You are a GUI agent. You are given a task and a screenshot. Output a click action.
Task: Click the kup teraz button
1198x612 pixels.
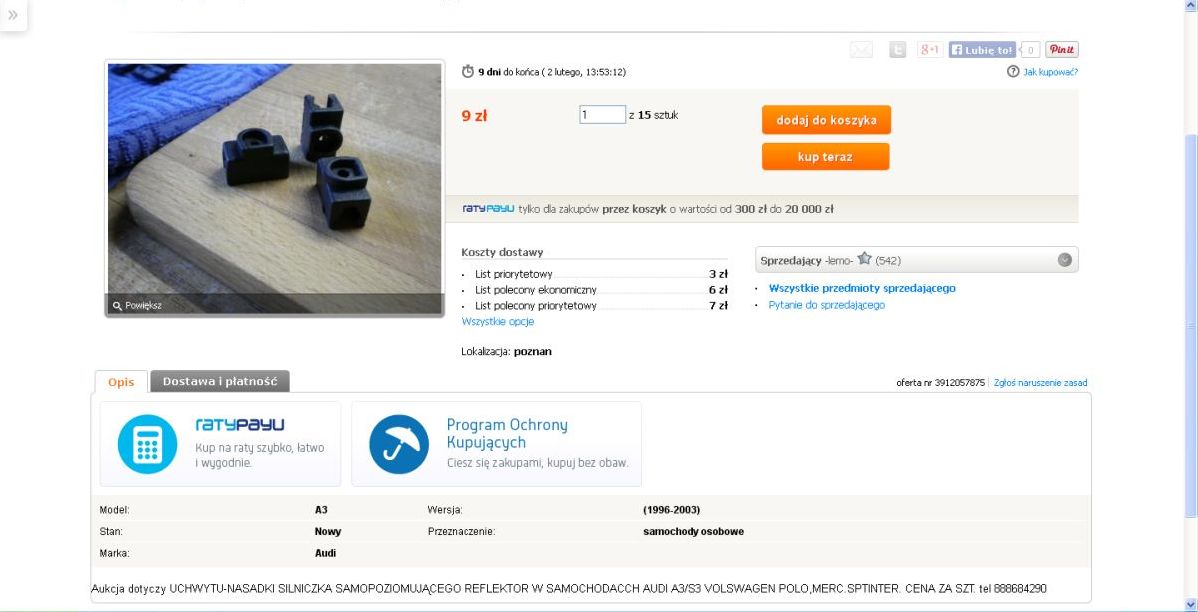[x=825, y=157]
